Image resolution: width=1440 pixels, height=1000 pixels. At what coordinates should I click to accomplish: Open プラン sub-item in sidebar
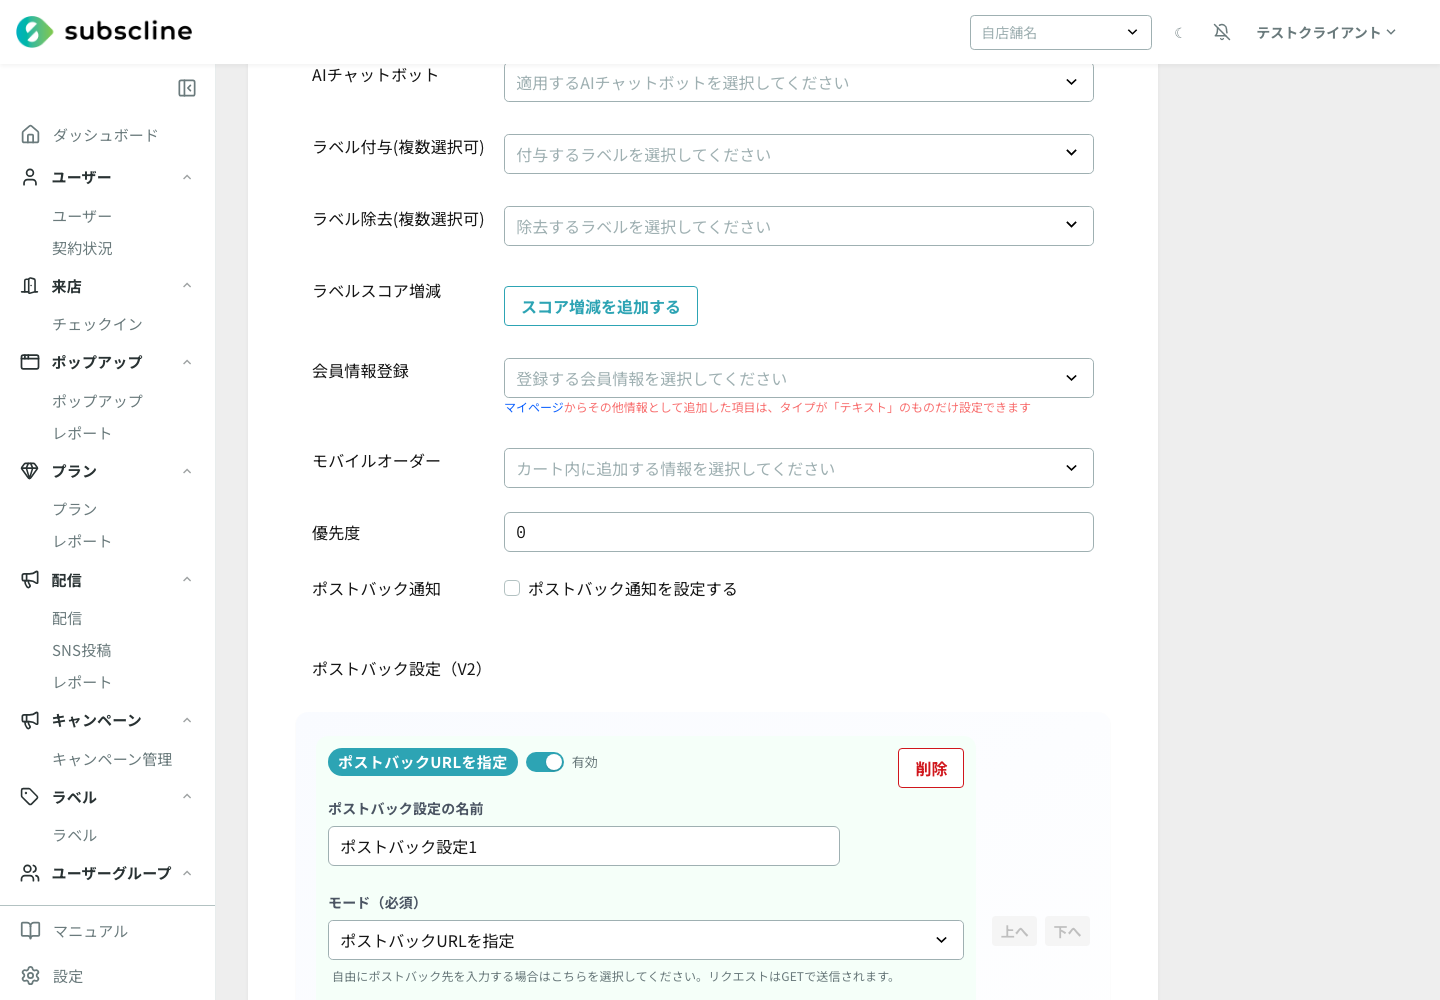[75, 509]
